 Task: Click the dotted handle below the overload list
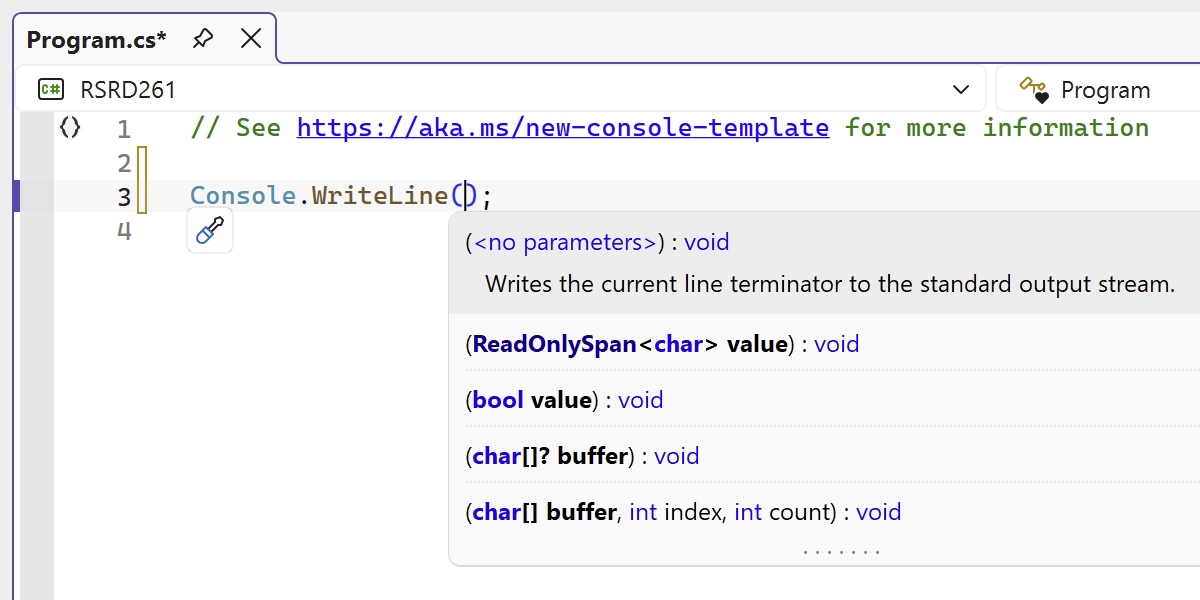tap(841, 551)
